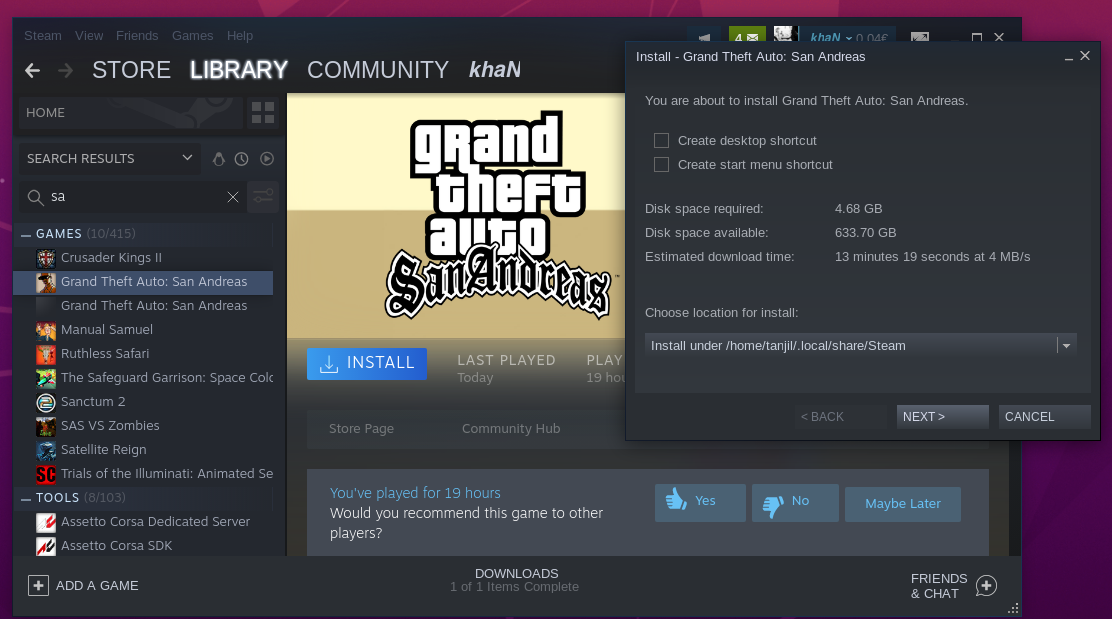Click Assetto Corsa SDK icon
The width and height of the screenshot is (1112, 619).
click(46, 546)
